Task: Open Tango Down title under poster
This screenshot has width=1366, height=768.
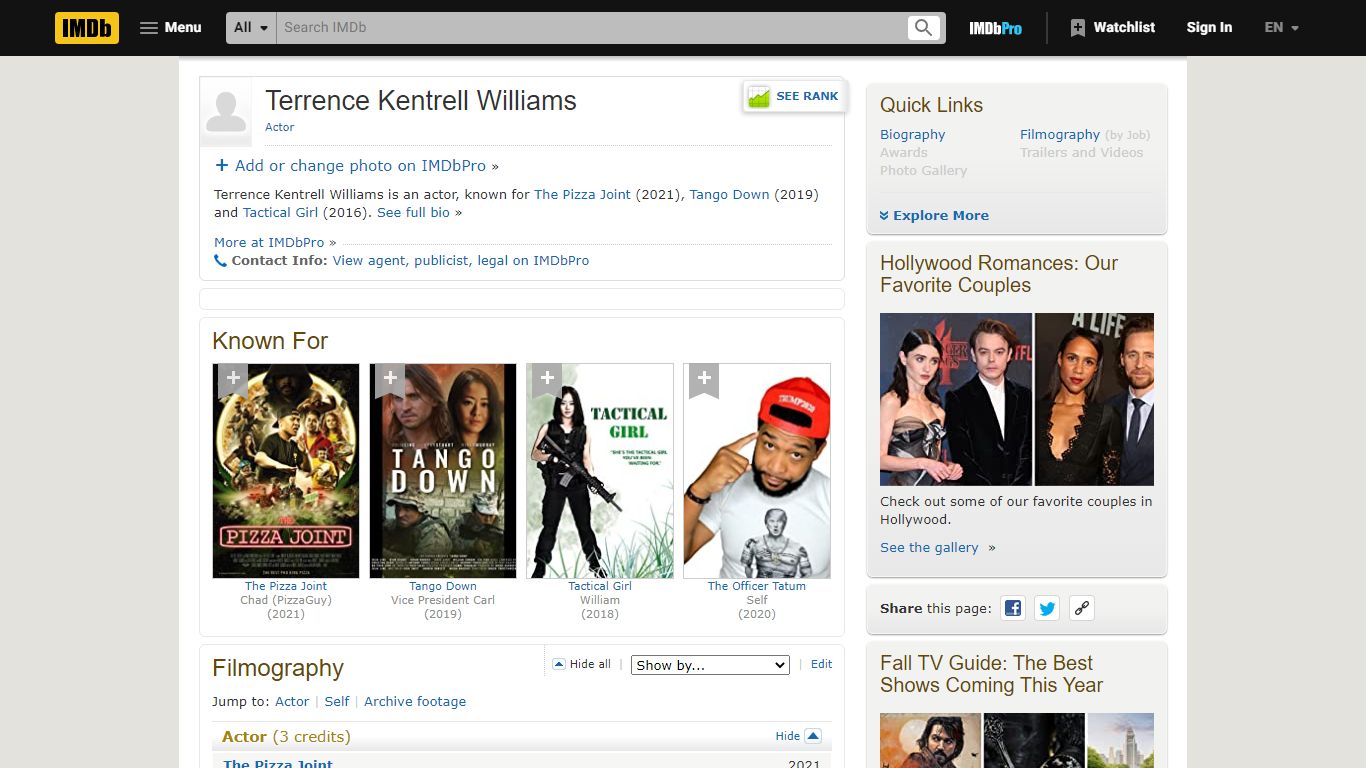Action: (x=443, y=587)
